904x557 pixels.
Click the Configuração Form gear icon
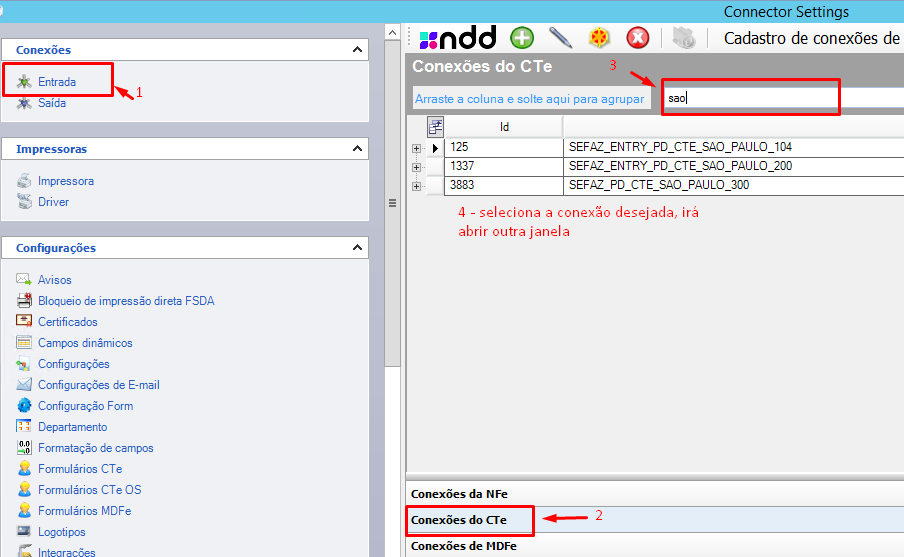[x=25, y=406]
